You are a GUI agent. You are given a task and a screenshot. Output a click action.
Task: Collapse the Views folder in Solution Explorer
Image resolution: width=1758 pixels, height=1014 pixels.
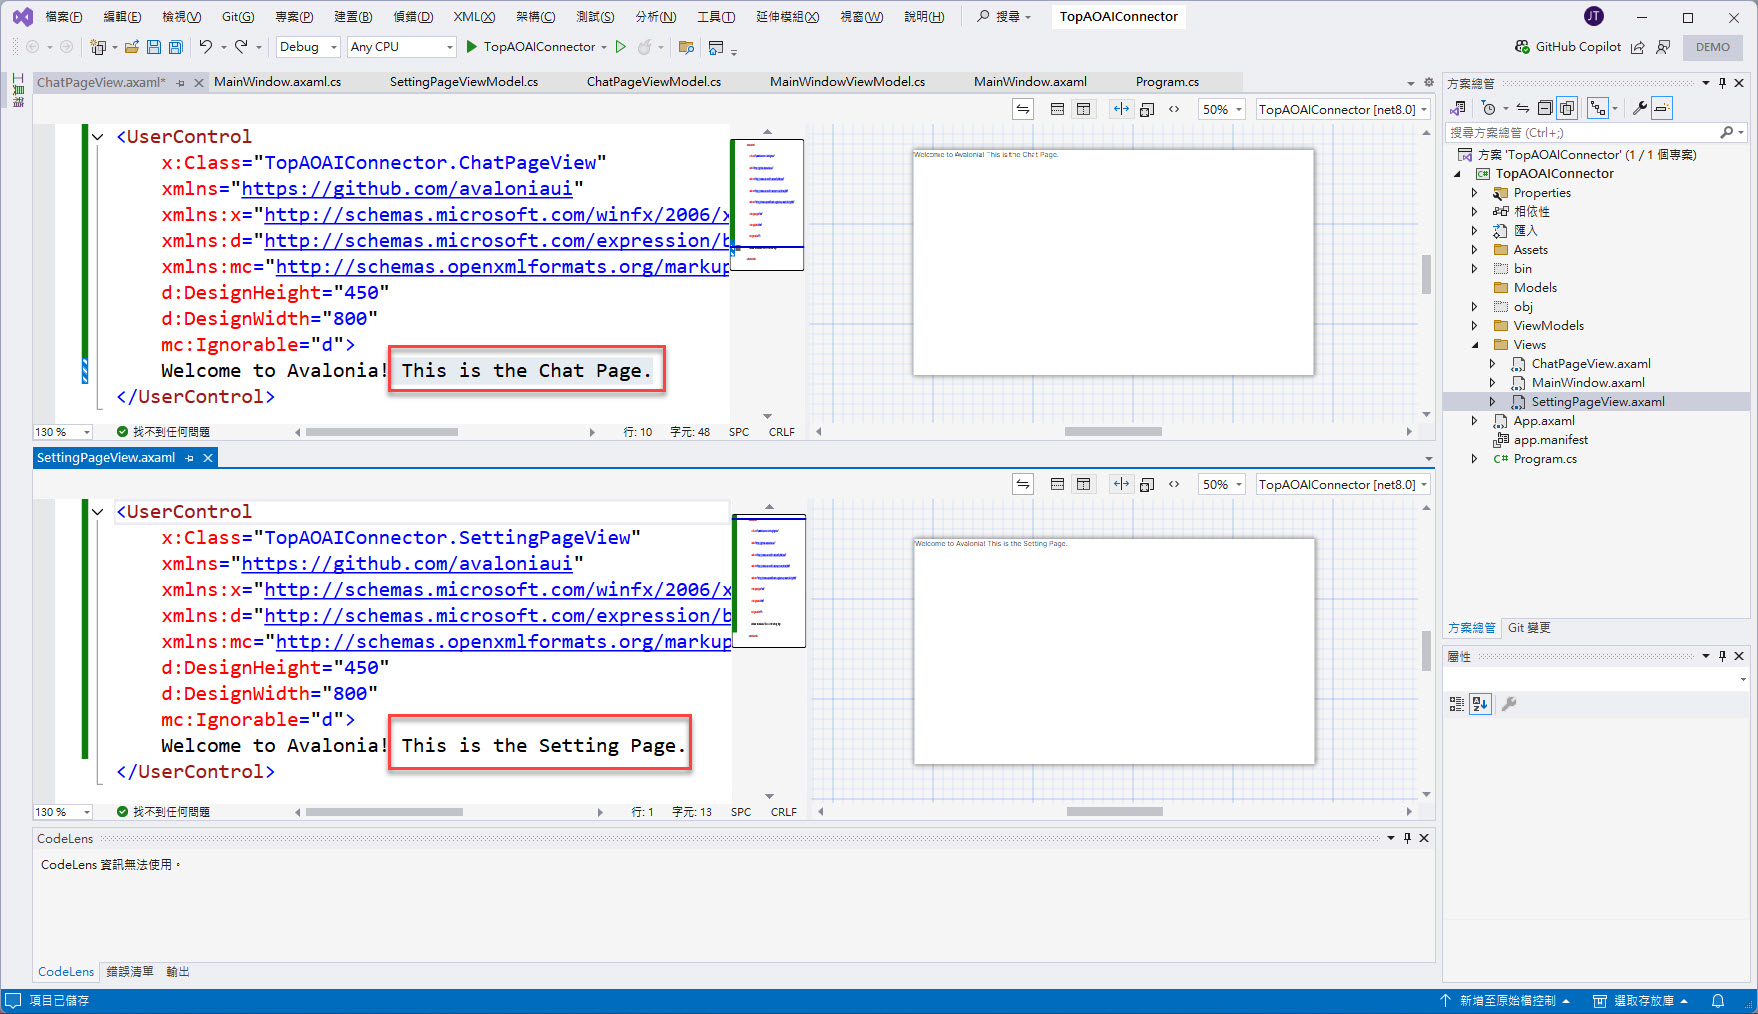coord(1474,345)
